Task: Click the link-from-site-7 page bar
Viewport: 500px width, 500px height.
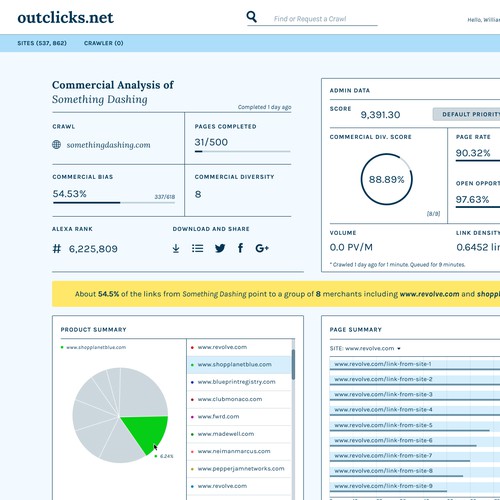Action: [x=415, y=456]
